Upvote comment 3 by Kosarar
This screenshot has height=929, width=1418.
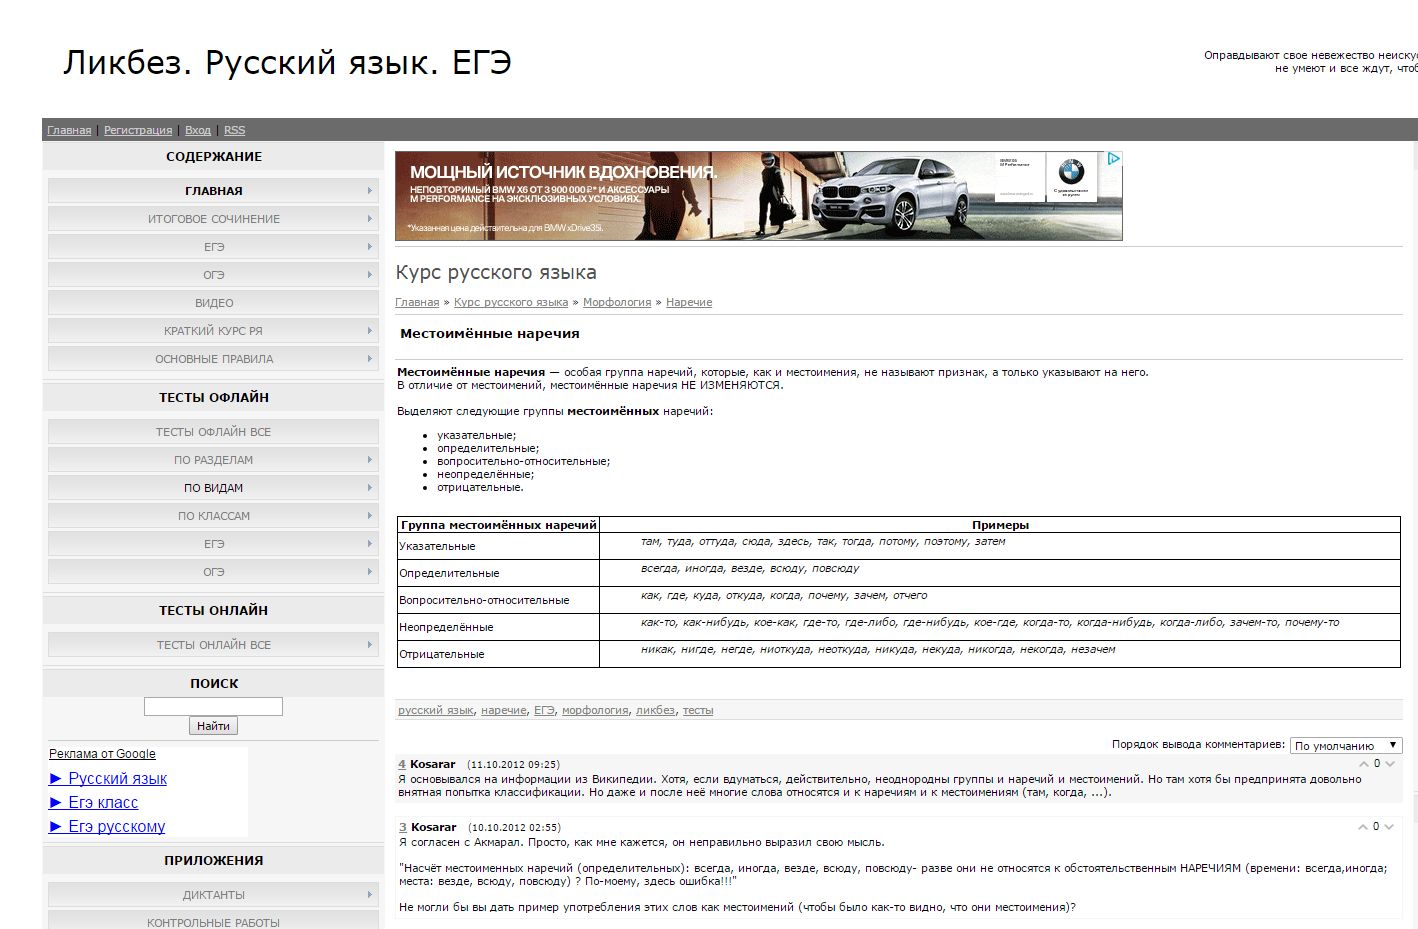point(1362,827)
